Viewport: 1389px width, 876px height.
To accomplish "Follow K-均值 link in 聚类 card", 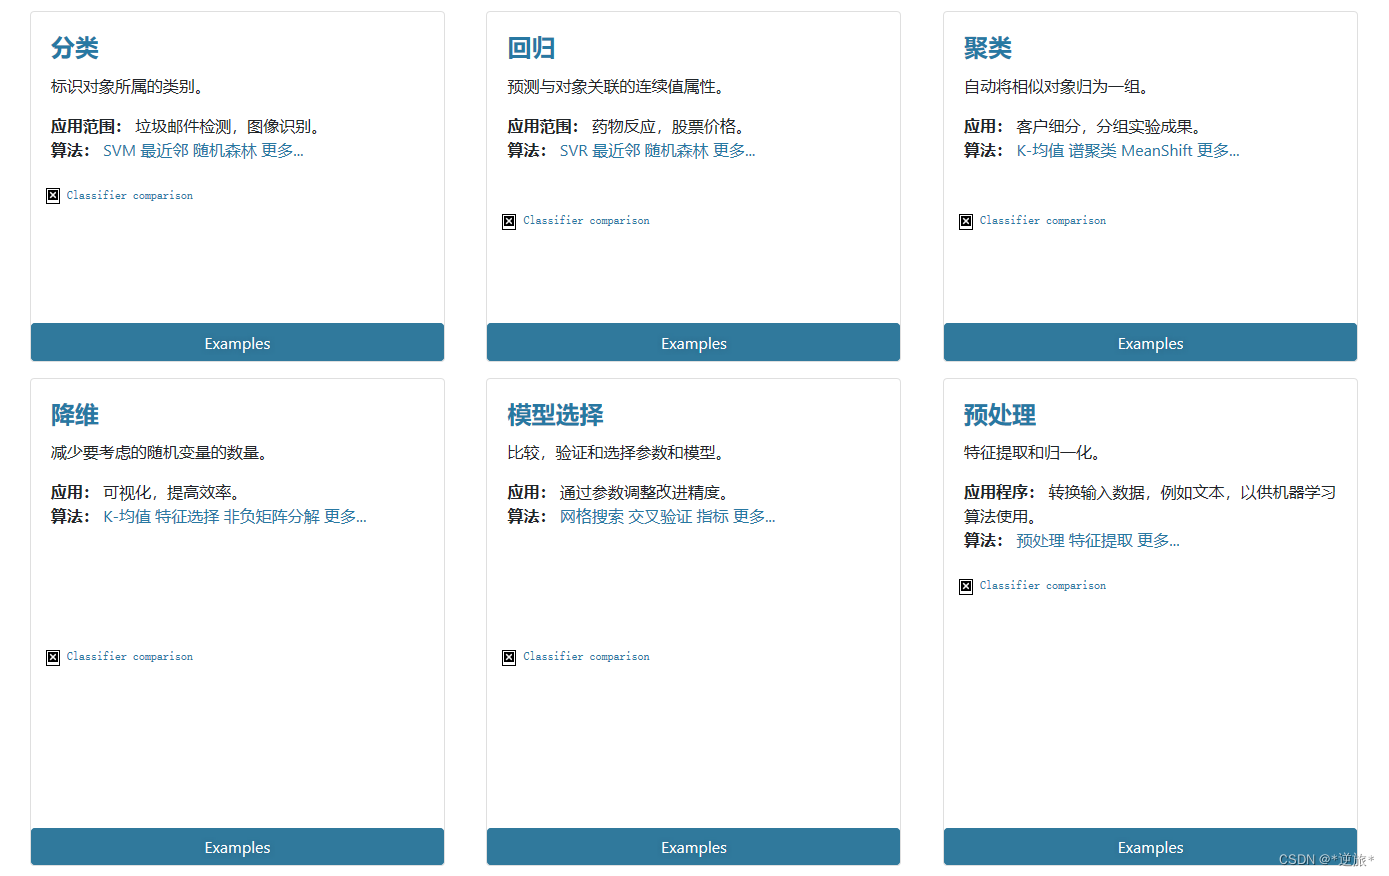I will coord(1040,151).
